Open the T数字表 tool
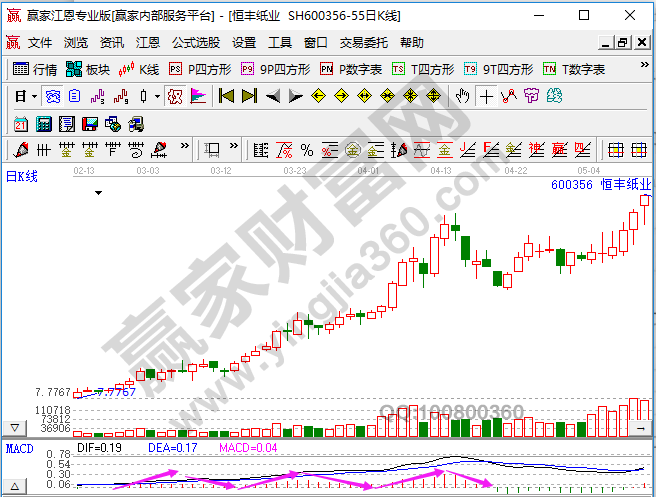 coord(574,69)
